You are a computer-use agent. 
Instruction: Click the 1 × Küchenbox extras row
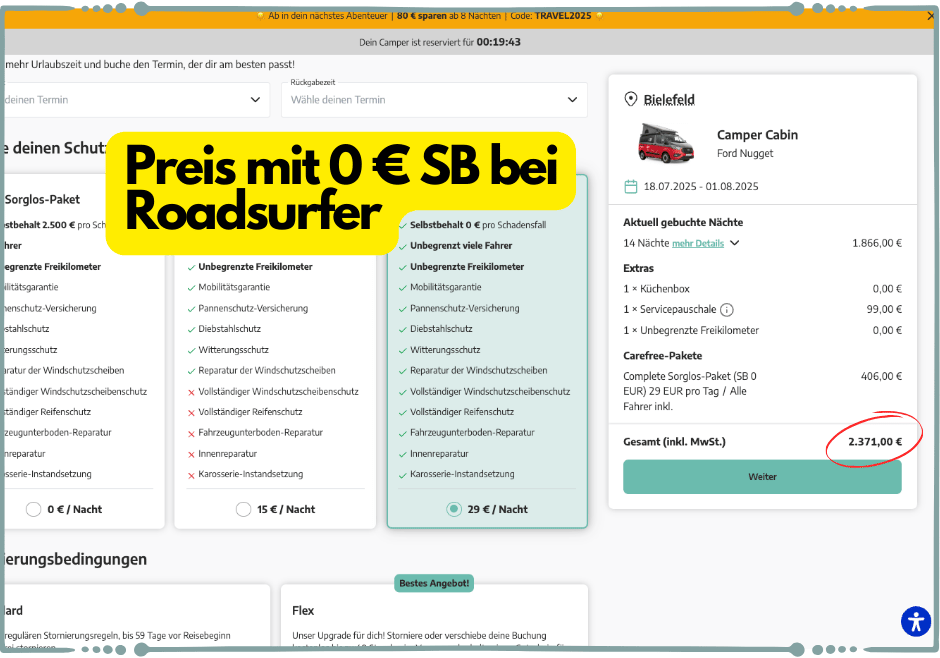click(x=762, y=289)
